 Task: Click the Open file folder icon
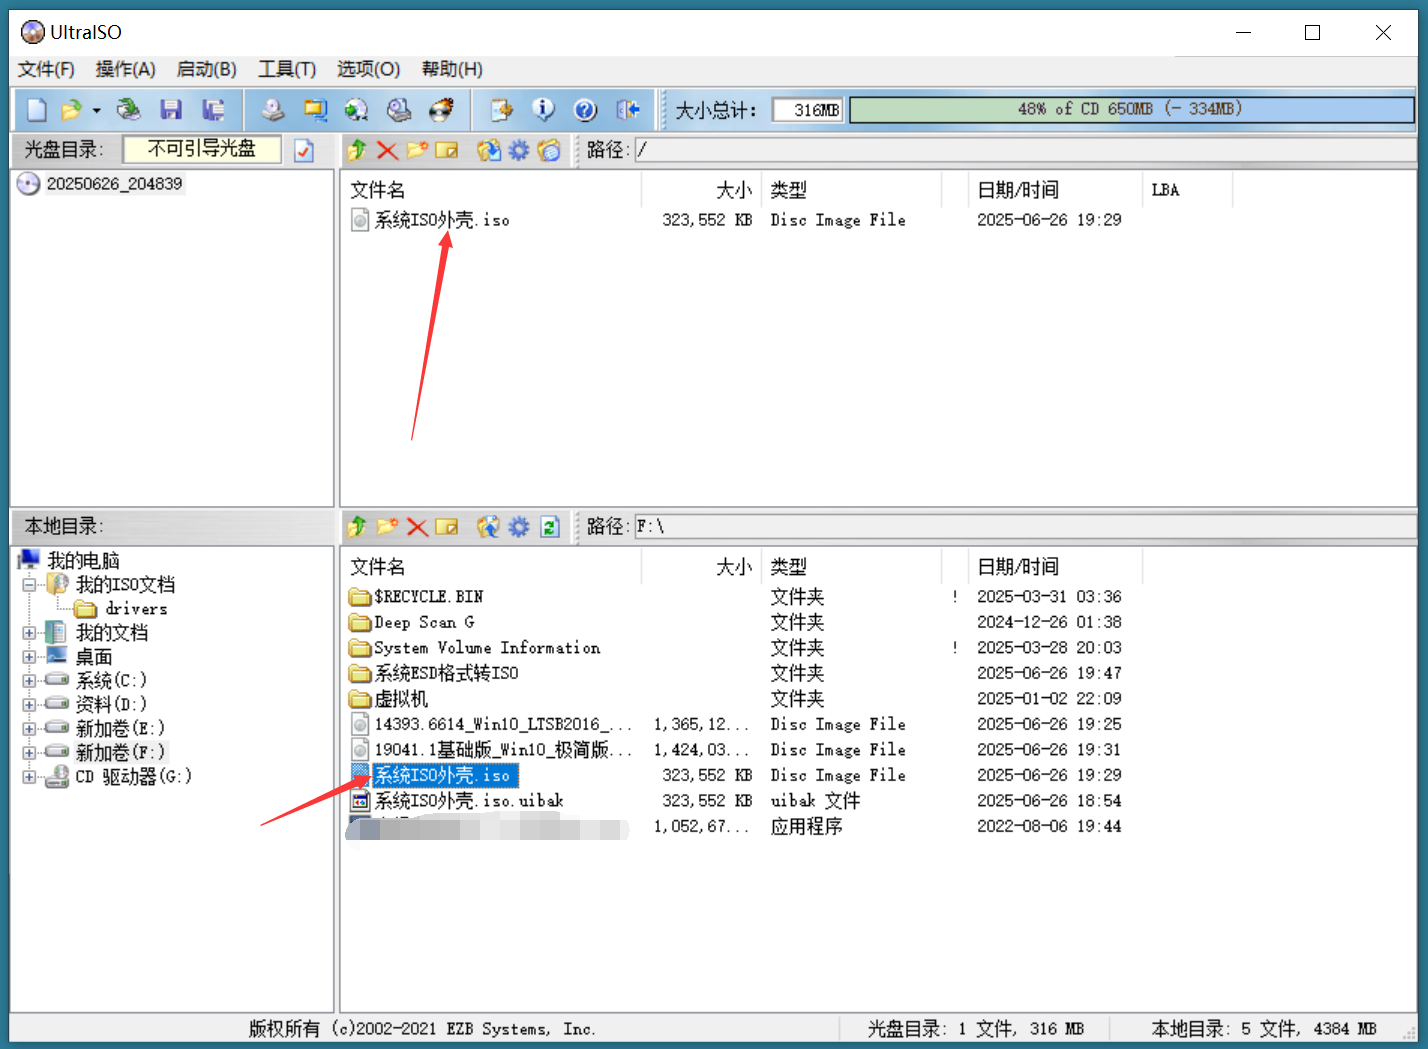(71, 110)
